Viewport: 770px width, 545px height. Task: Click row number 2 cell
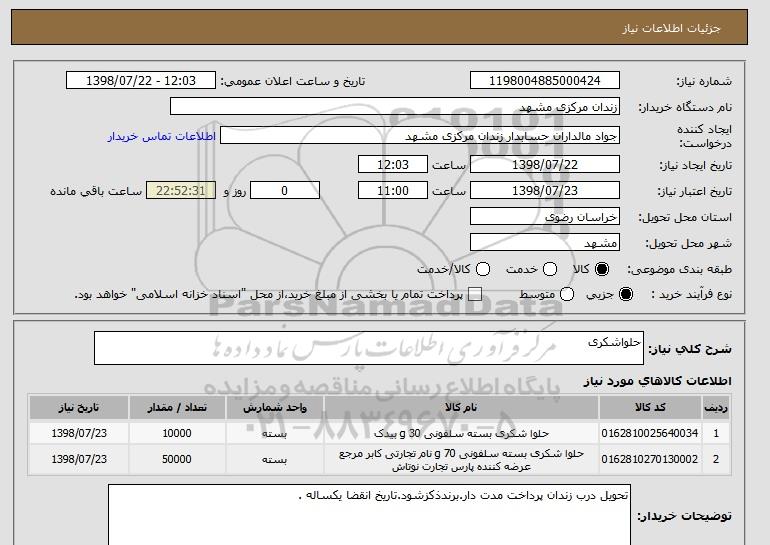pyautogui.click(x=716, y=459)
